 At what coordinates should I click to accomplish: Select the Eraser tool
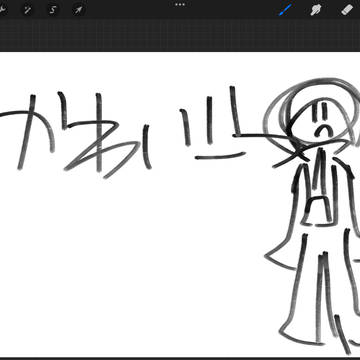tap(347, 10)
